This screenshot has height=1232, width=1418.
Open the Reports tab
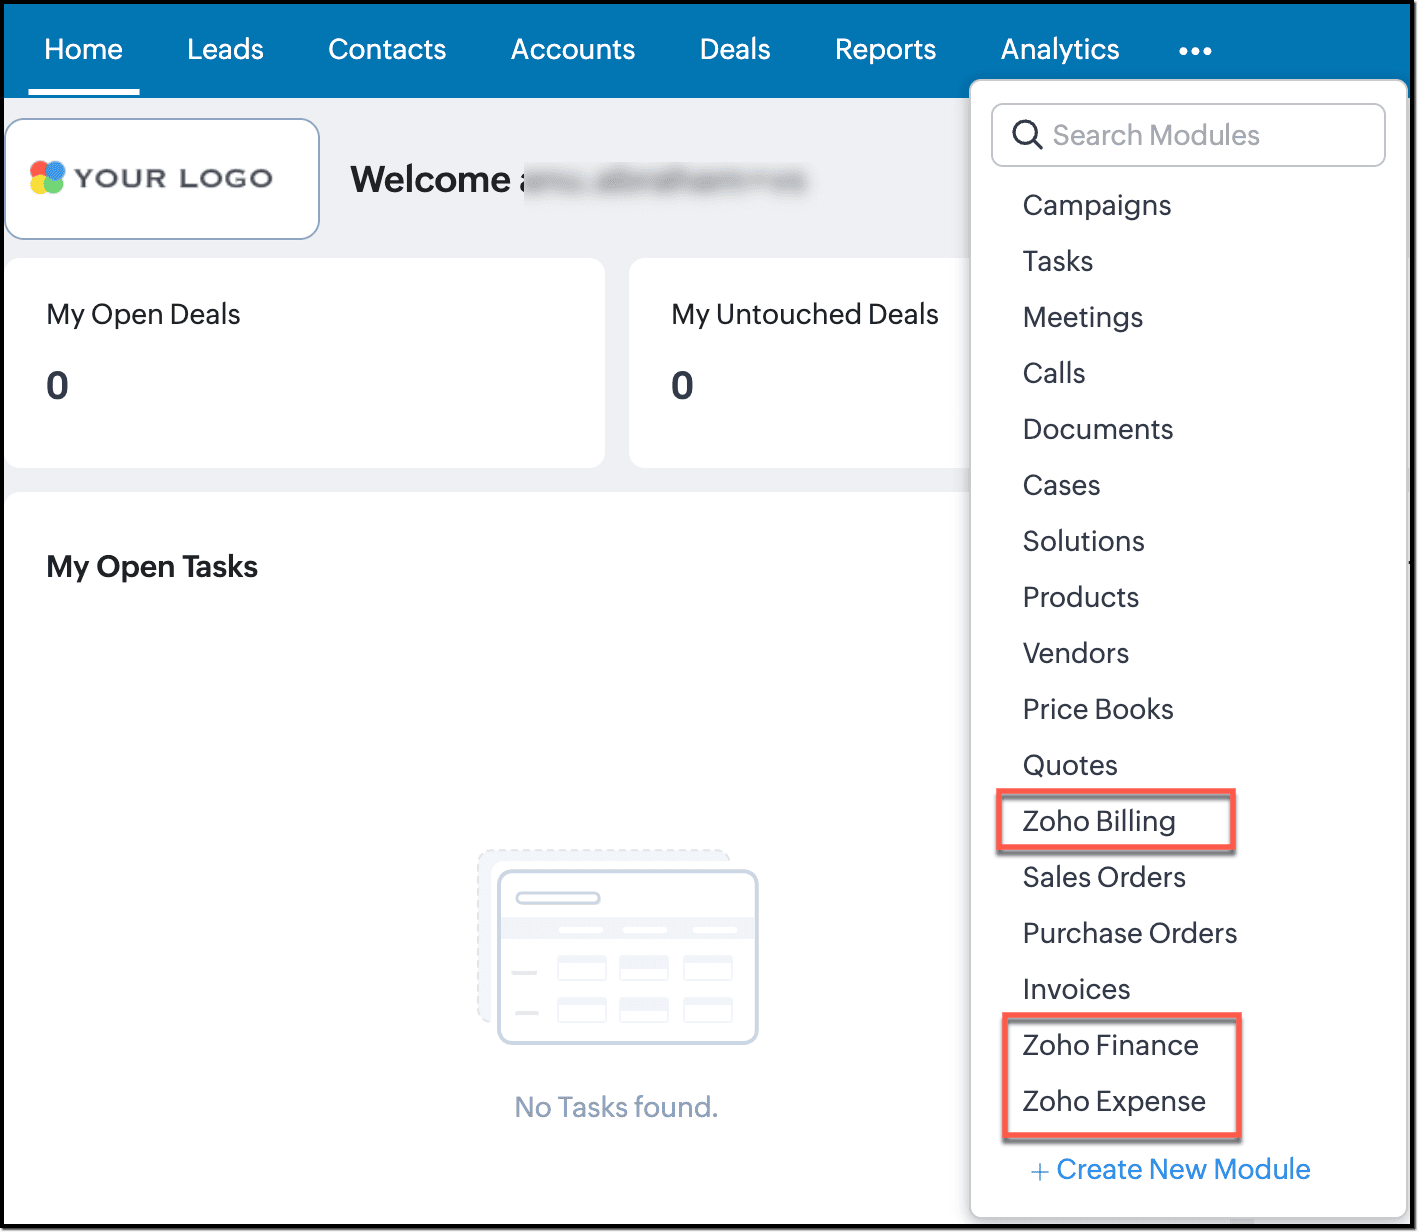[x=886, y=49]
